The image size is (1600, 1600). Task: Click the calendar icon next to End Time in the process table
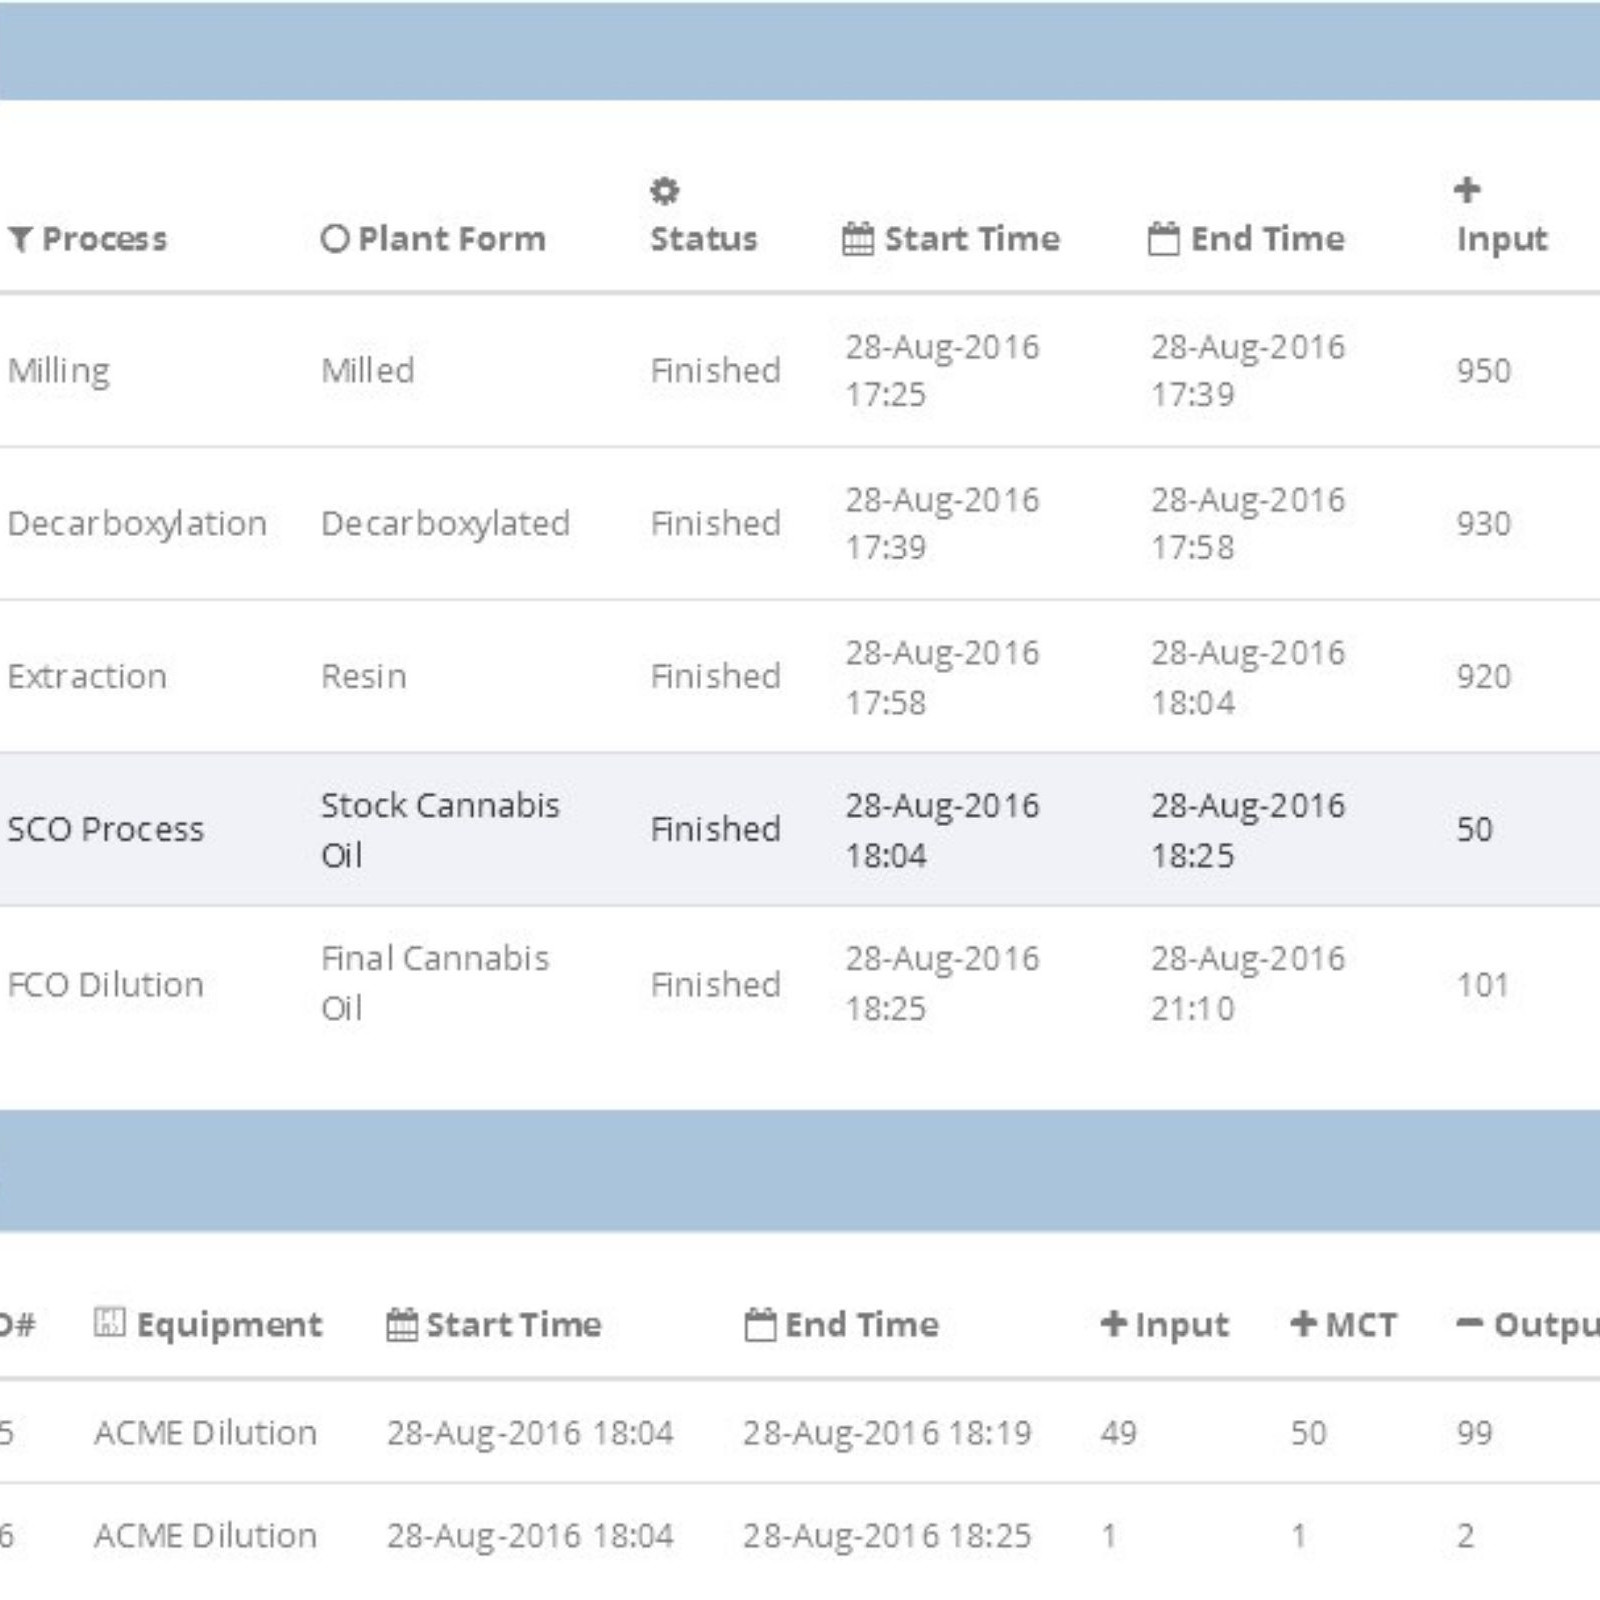1163,239
